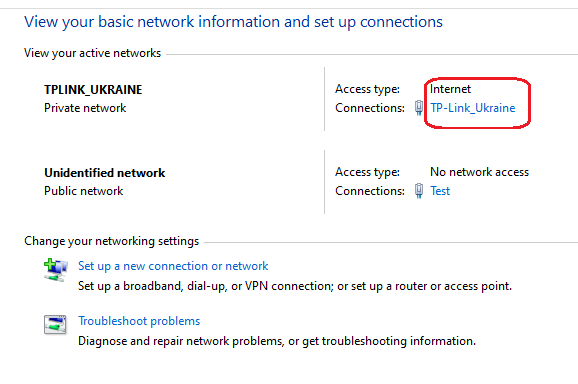Open the TP-Link_Ukraine connection link
Screen dimensions: 578x384
[473, 108]
